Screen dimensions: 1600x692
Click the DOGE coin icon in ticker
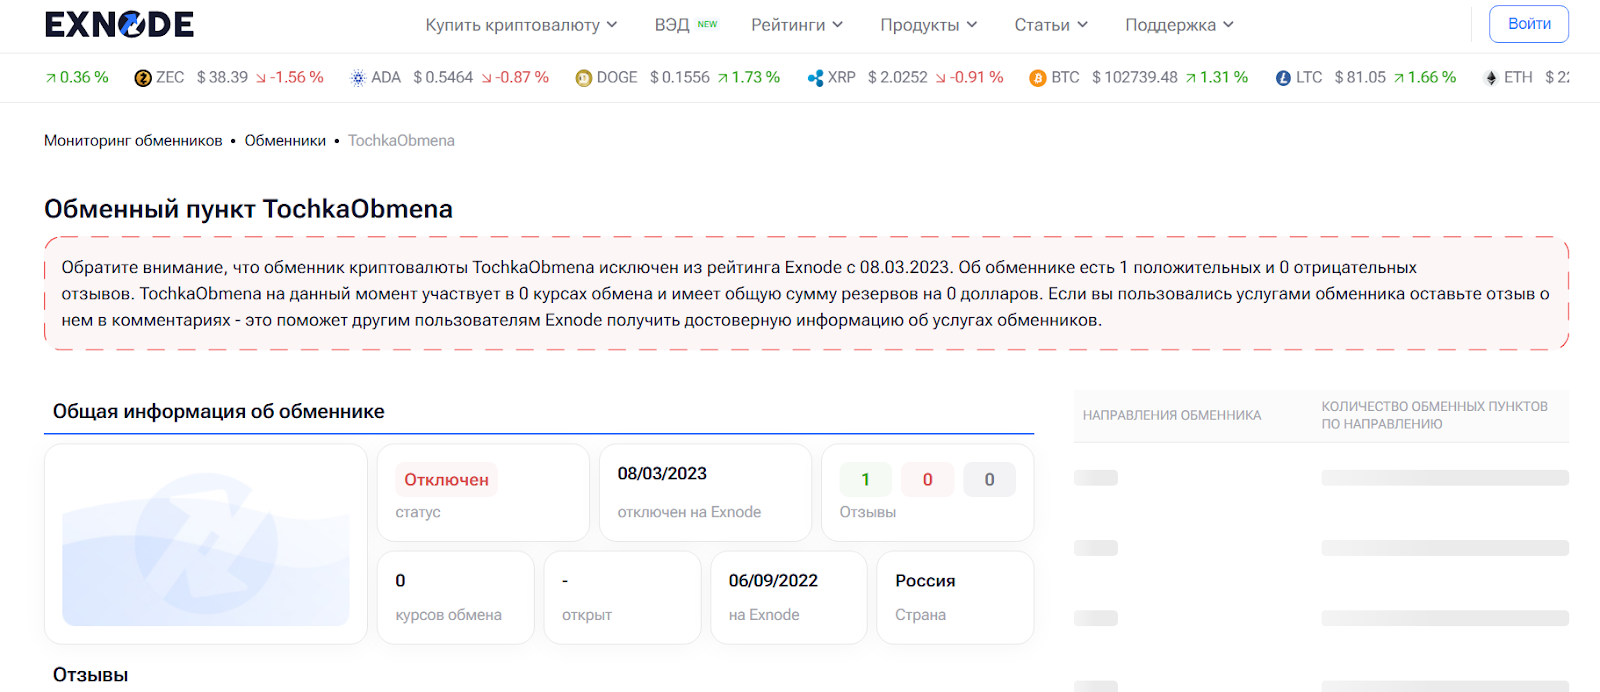(x=584, y=78)
